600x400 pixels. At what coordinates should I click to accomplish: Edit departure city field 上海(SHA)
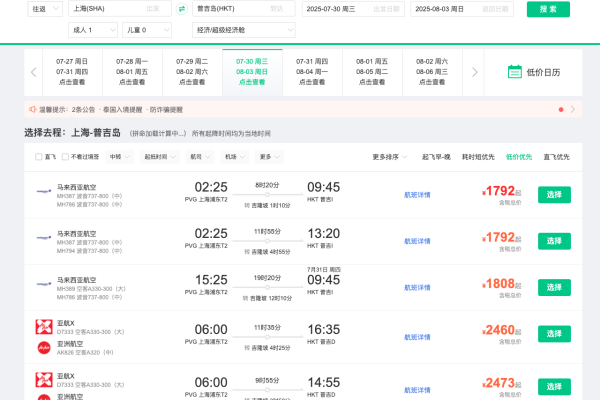tap(120, 9)
